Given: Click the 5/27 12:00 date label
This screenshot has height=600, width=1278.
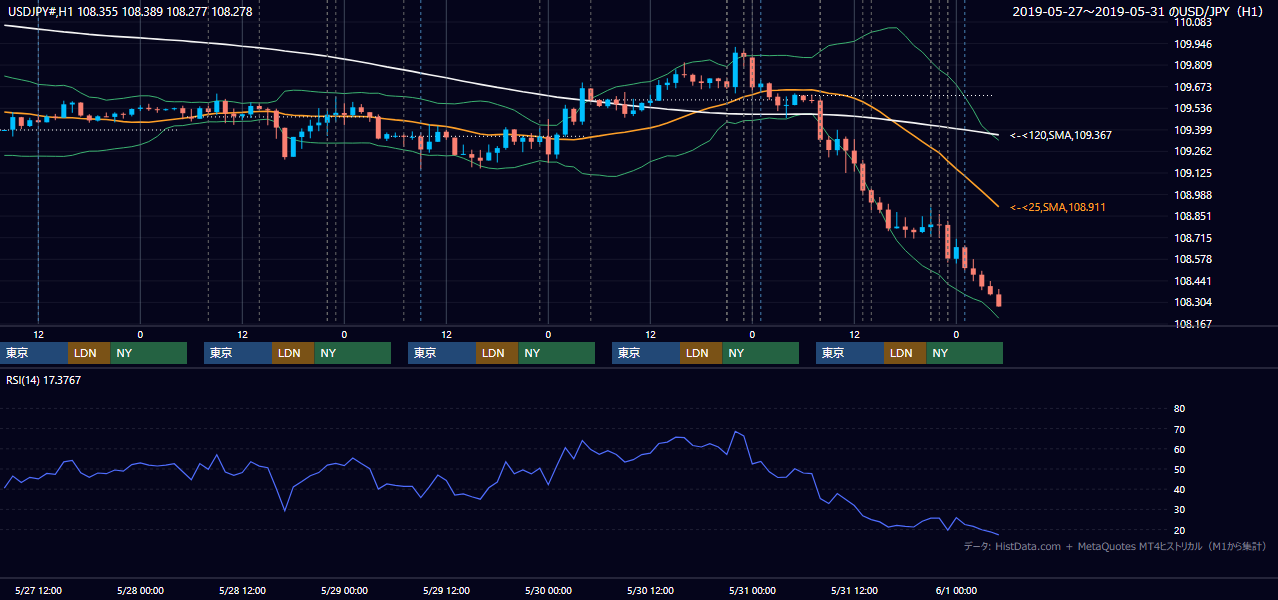Looking at the screenshot, I should coord(40,590).
